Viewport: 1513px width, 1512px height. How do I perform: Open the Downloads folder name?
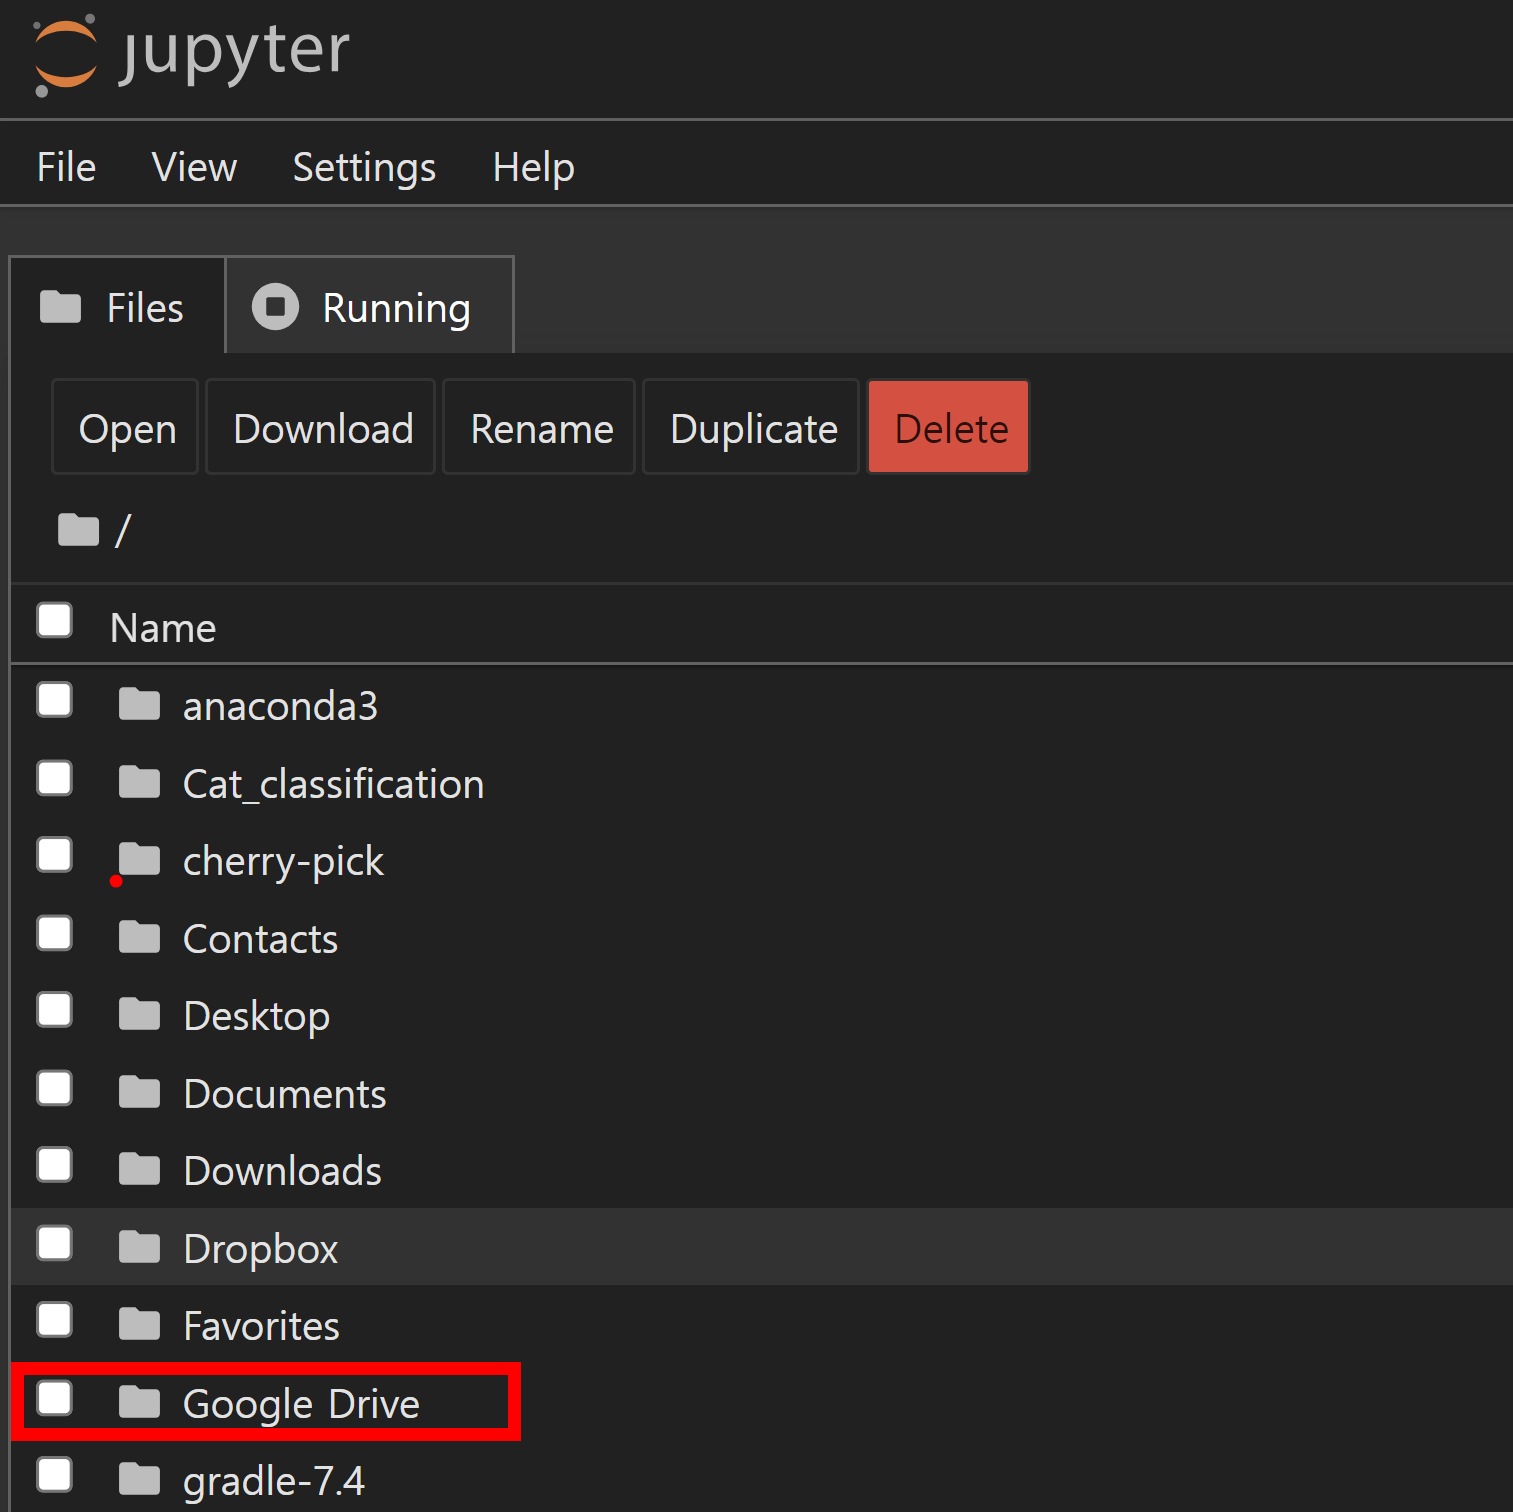283,1171
